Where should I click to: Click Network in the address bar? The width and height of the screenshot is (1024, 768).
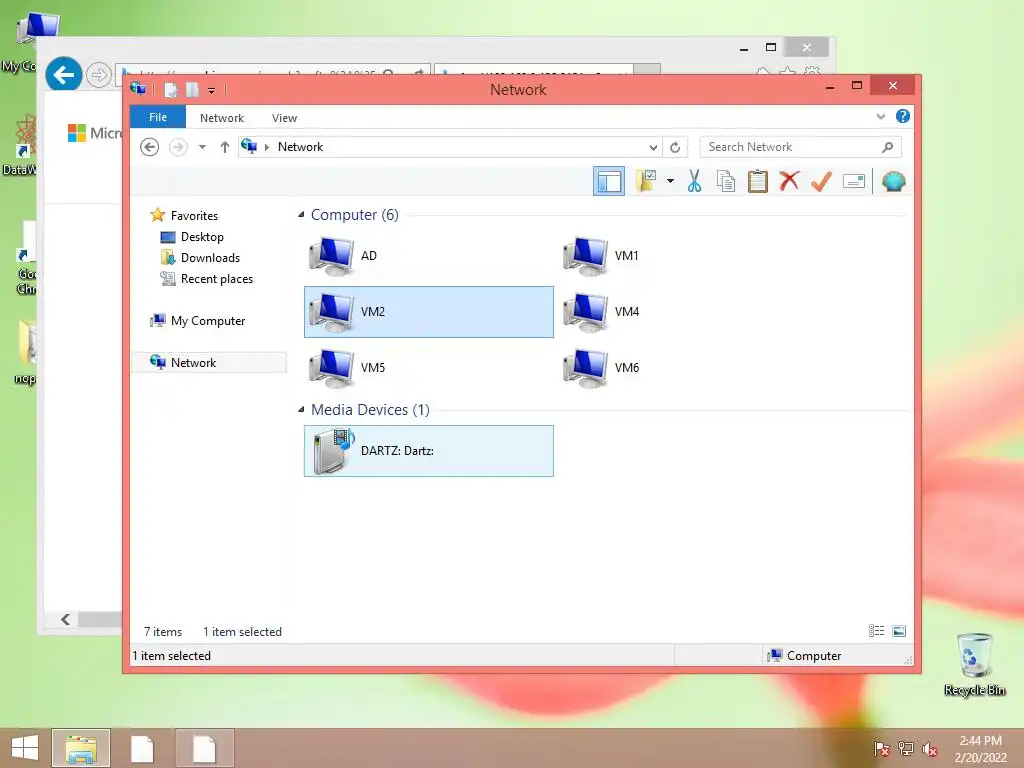pos(300,147)
